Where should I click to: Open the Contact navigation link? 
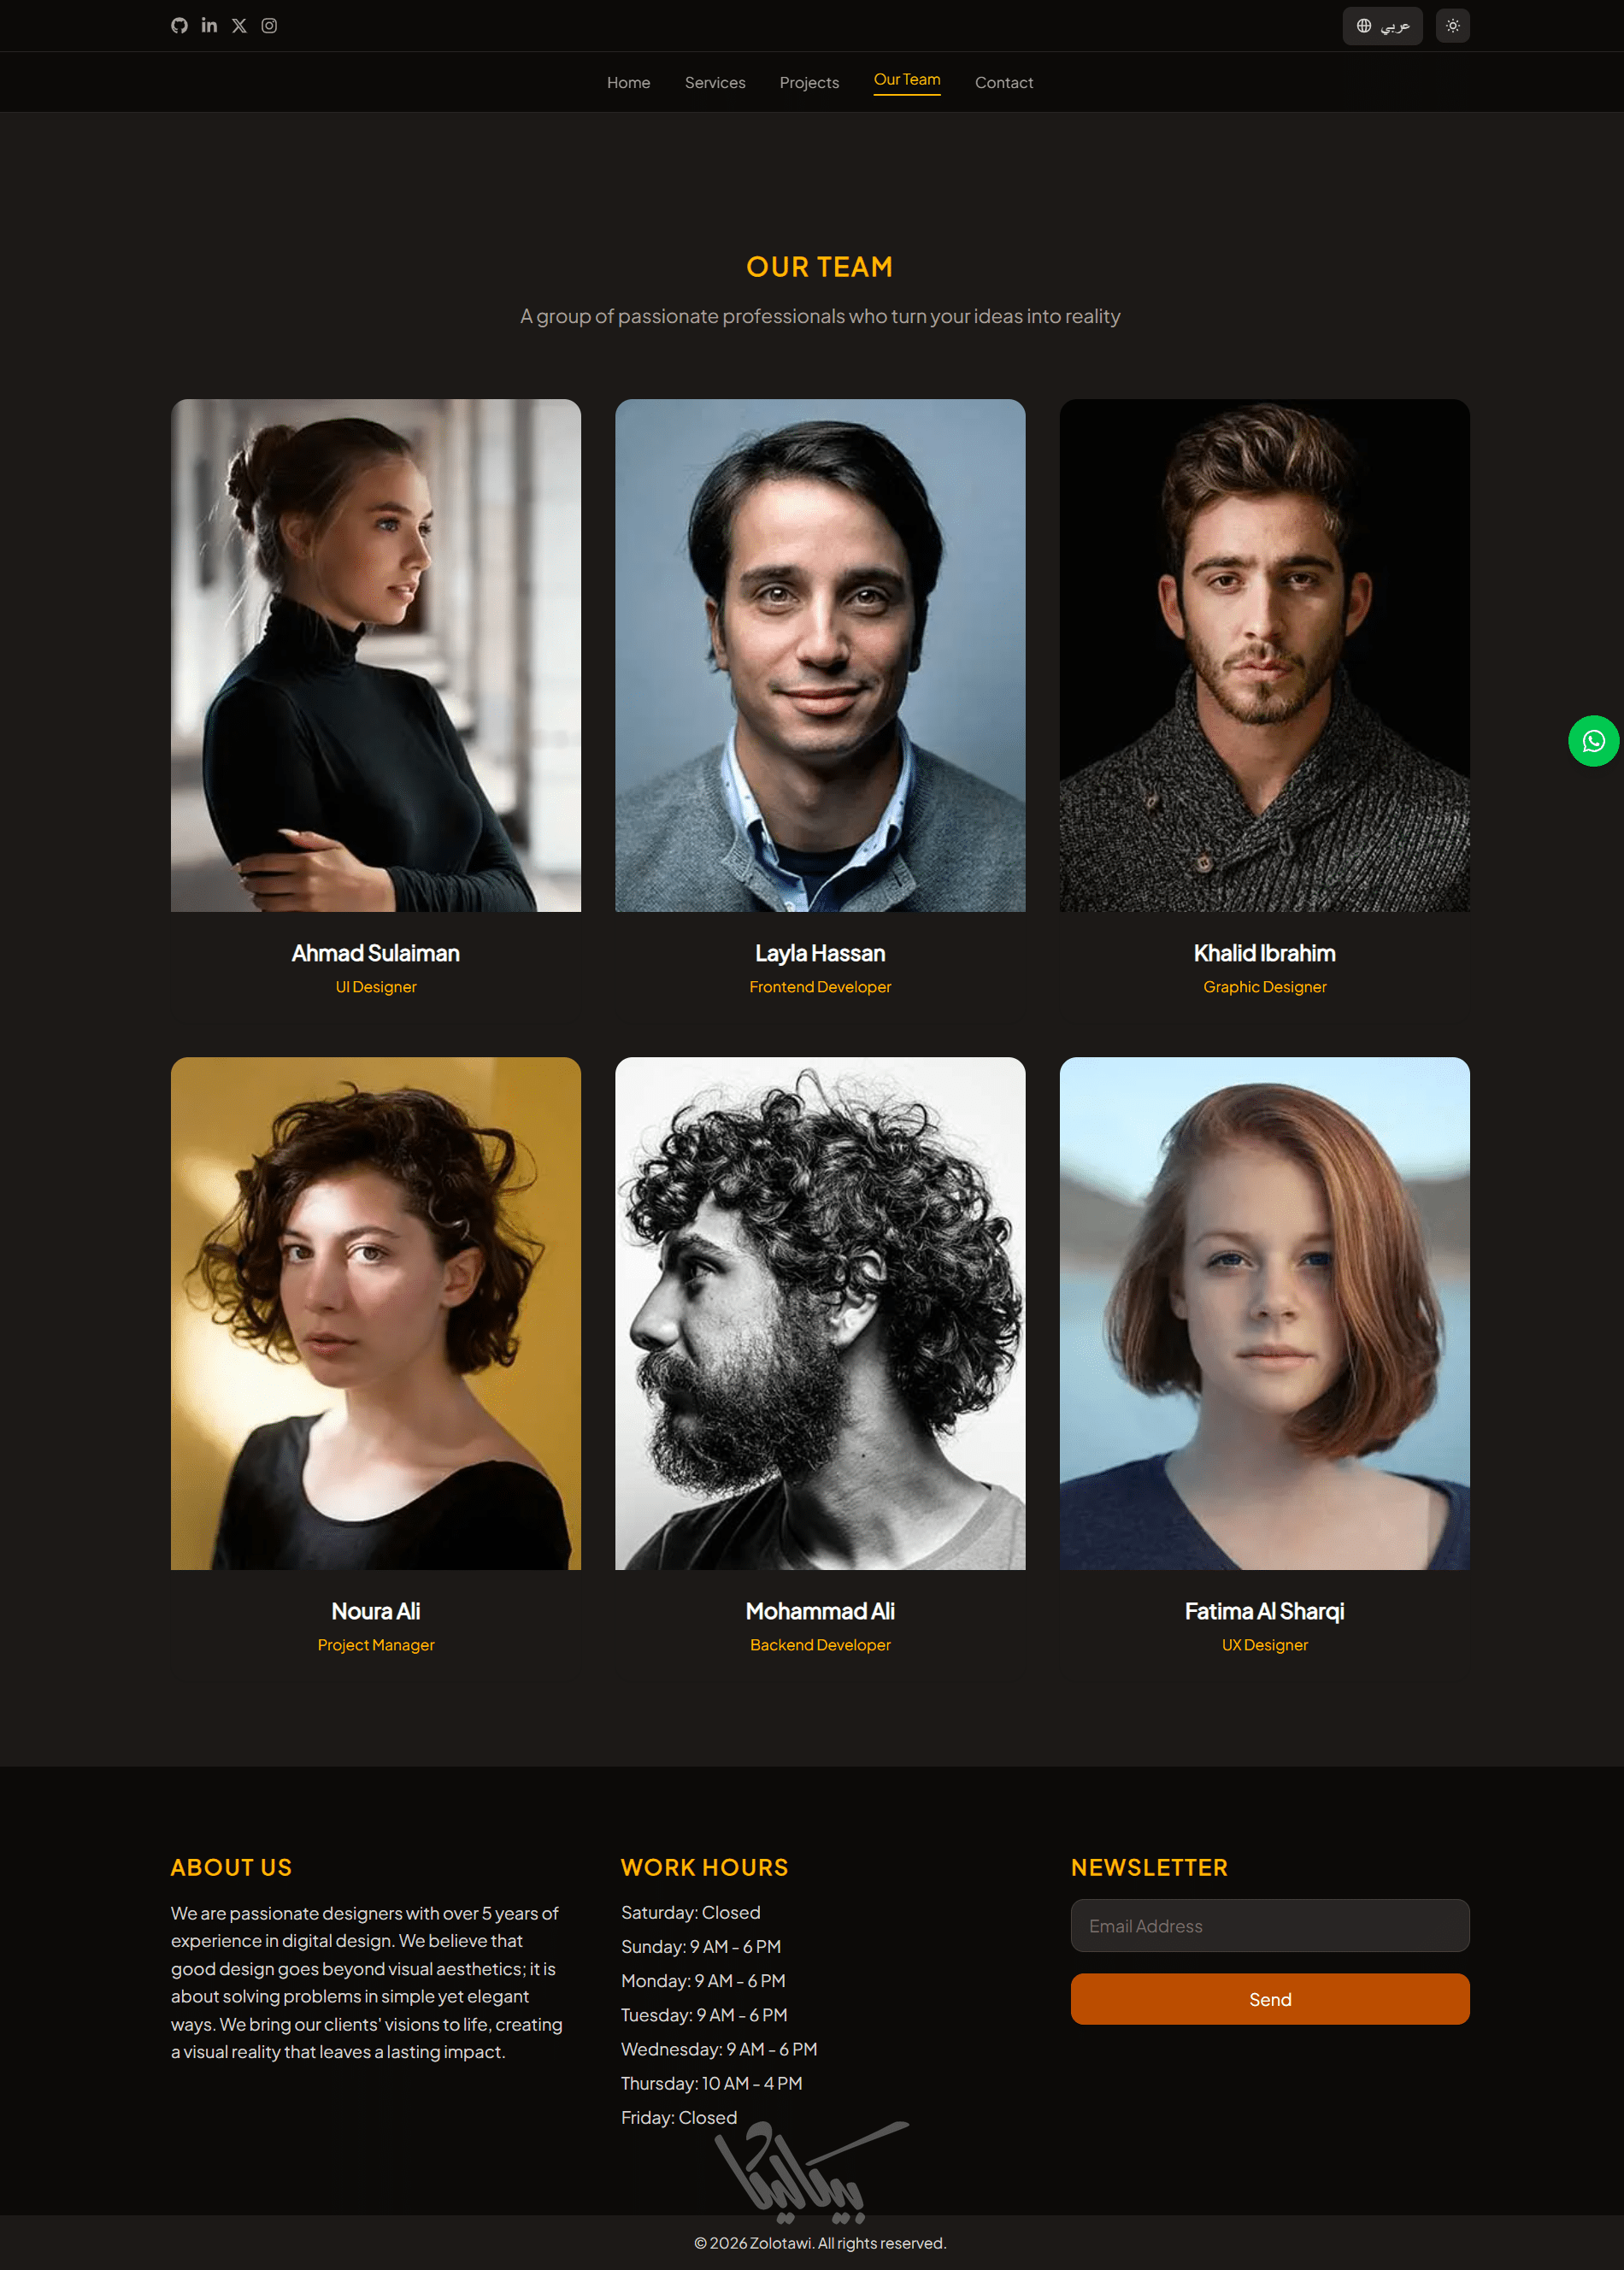point(1004,82)
